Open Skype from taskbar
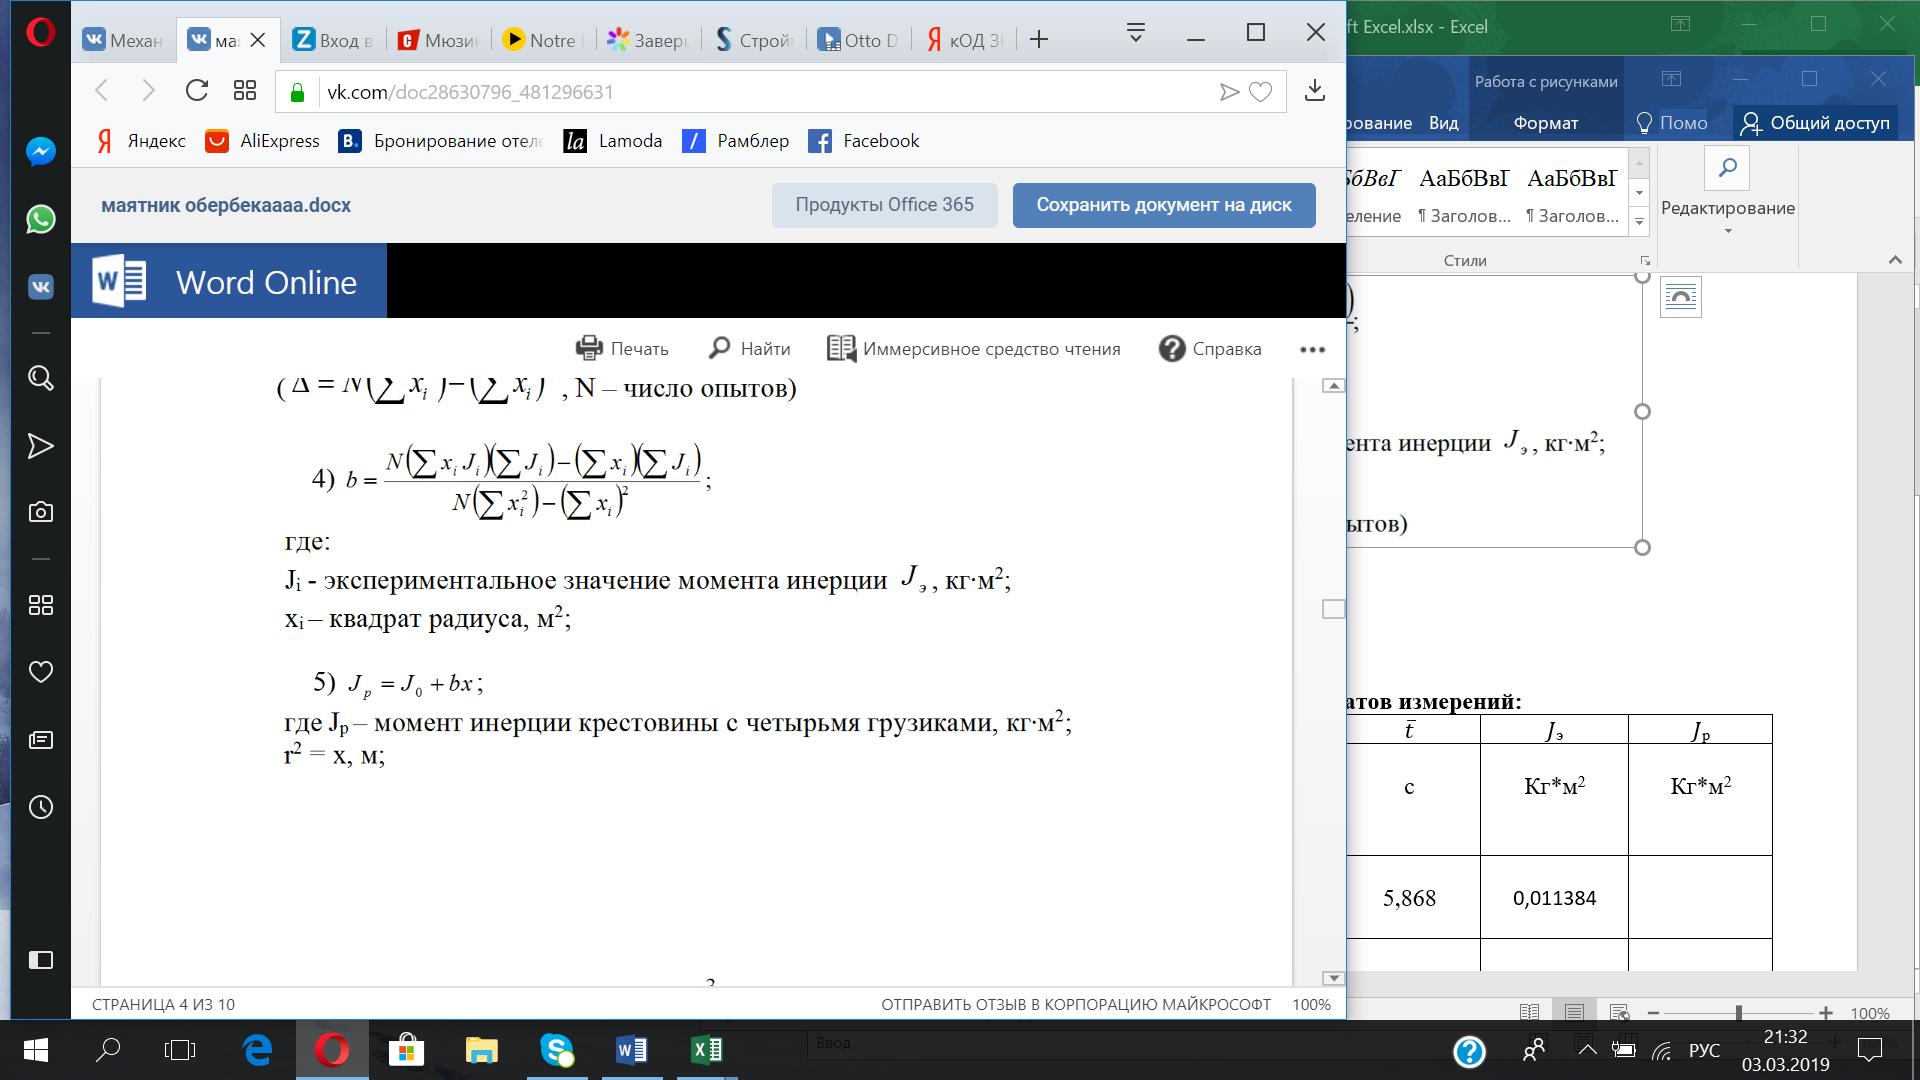Viewport: 1920px width, 1080px height. pyautogui.click(x=556, y=1050)
